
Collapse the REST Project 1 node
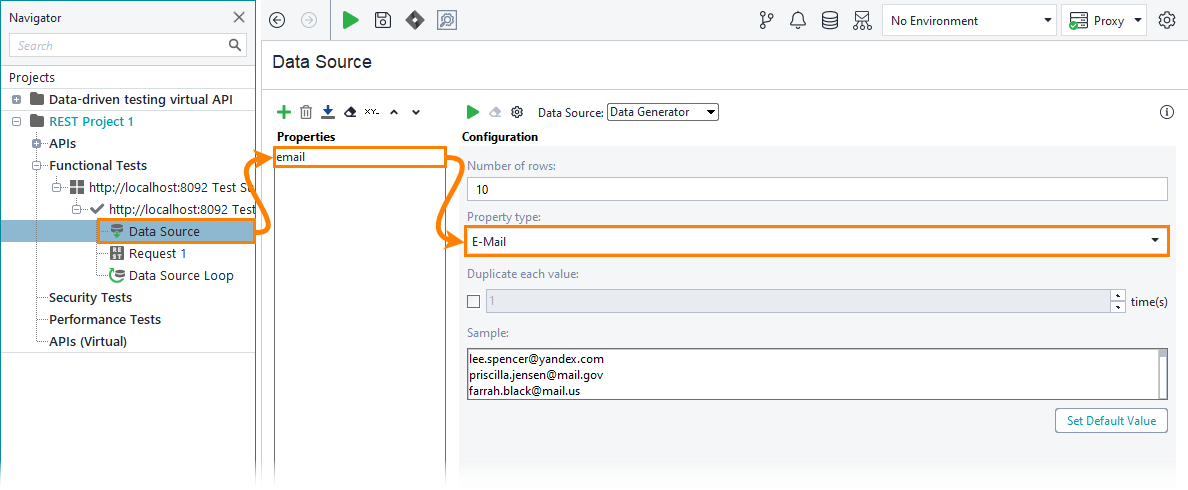pyautogui.click(x=17, y=121)
